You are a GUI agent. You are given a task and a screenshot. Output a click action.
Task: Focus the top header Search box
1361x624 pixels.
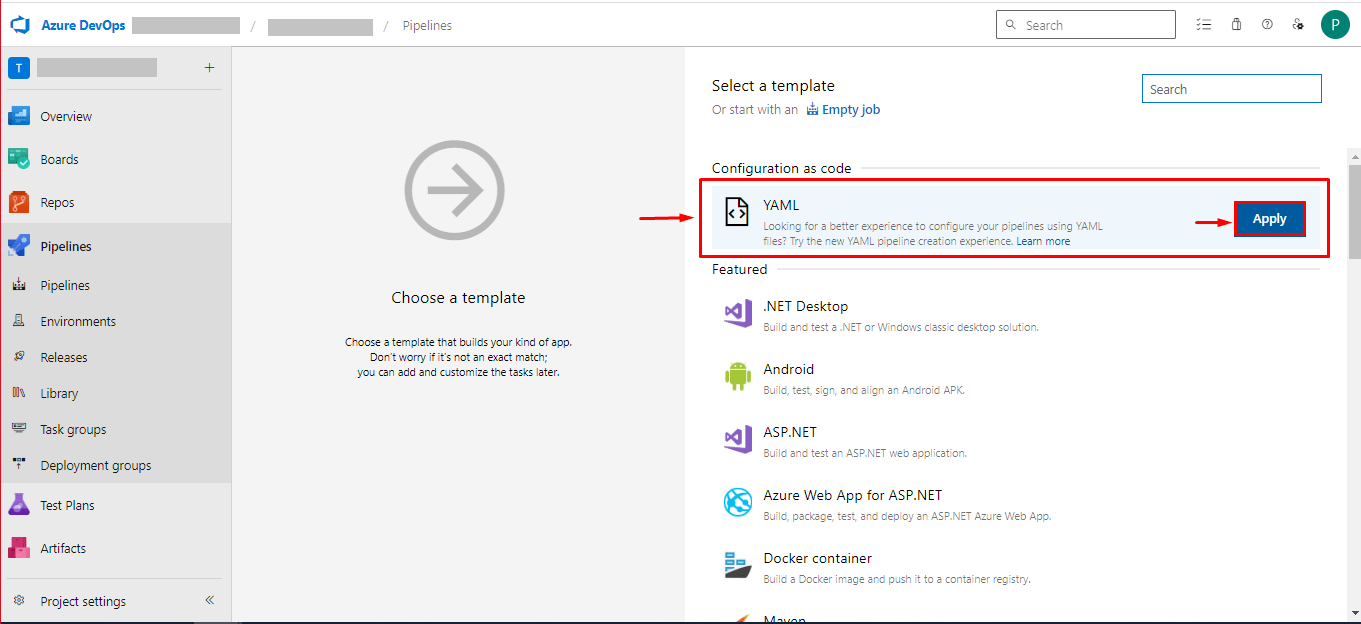coord(1086,25)
